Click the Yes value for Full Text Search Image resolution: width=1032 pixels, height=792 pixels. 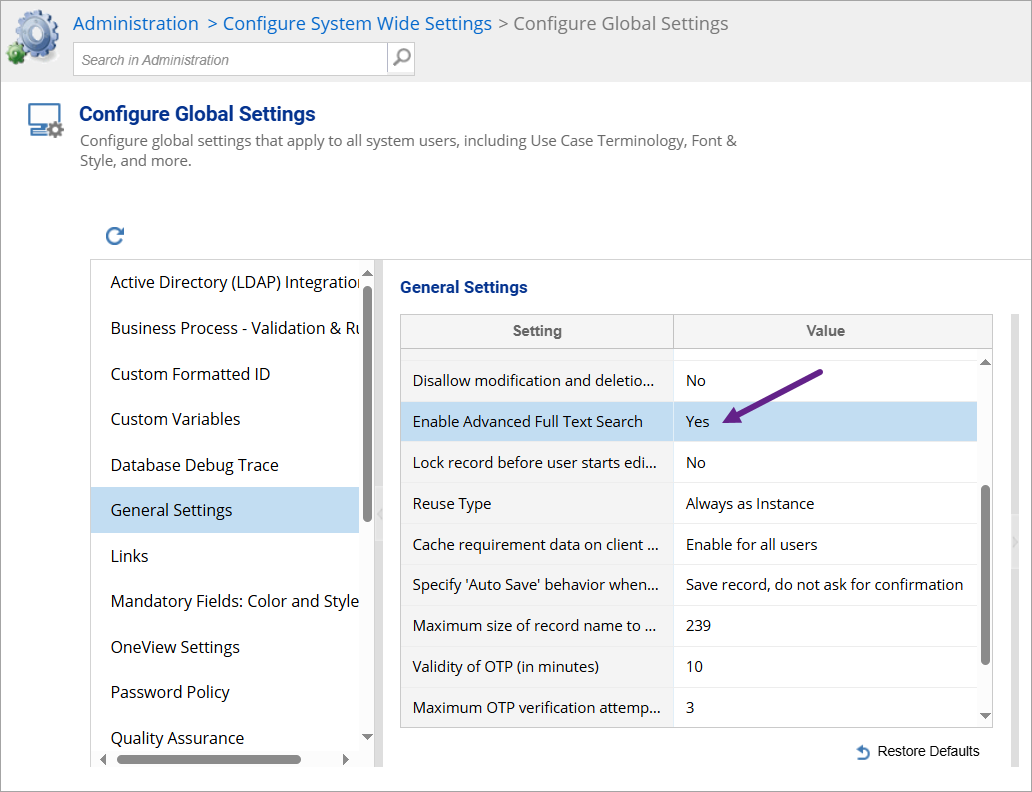pyautogui.click(x=697, y=421)
